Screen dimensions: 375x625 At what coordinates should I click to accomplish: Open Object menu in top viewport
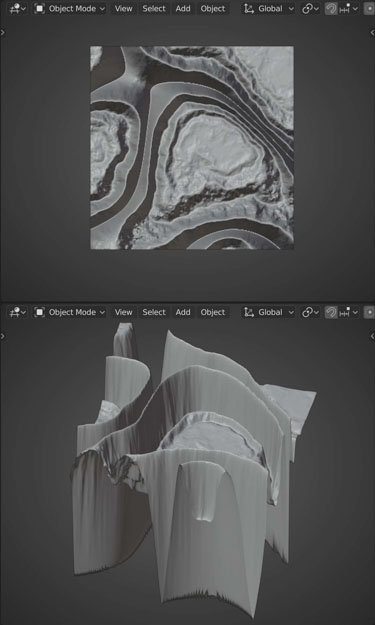click(213, 8)
